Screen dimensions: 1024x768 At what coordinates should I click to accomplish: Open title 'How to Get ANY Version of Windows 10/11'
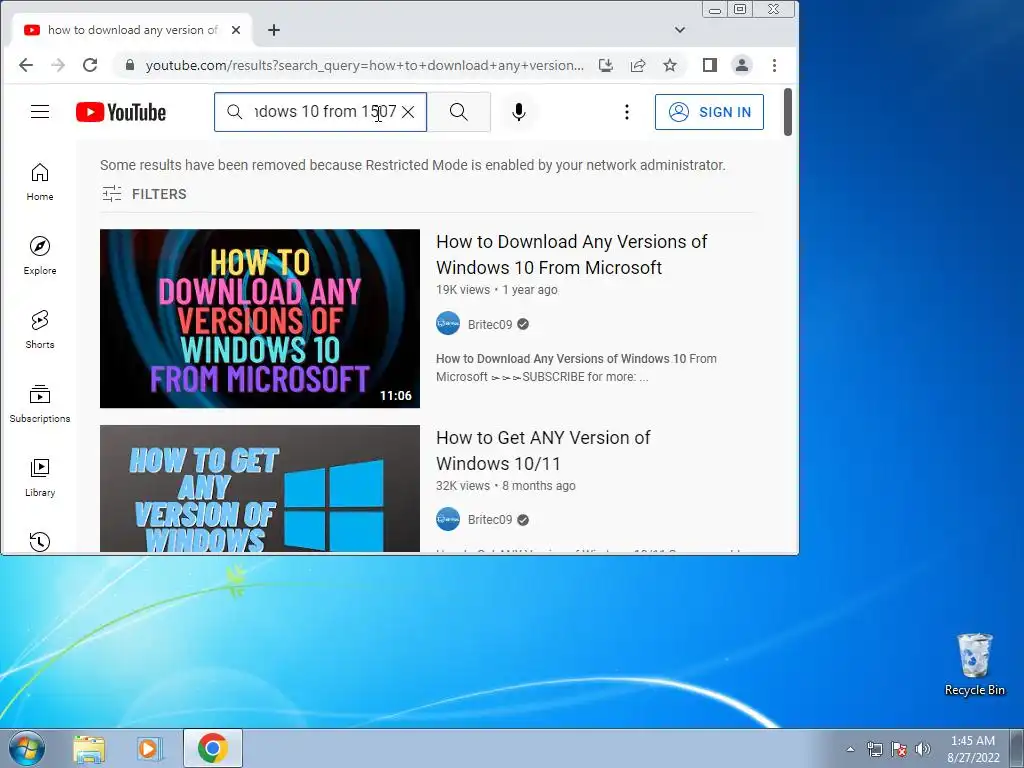click(x=543, y=451)
